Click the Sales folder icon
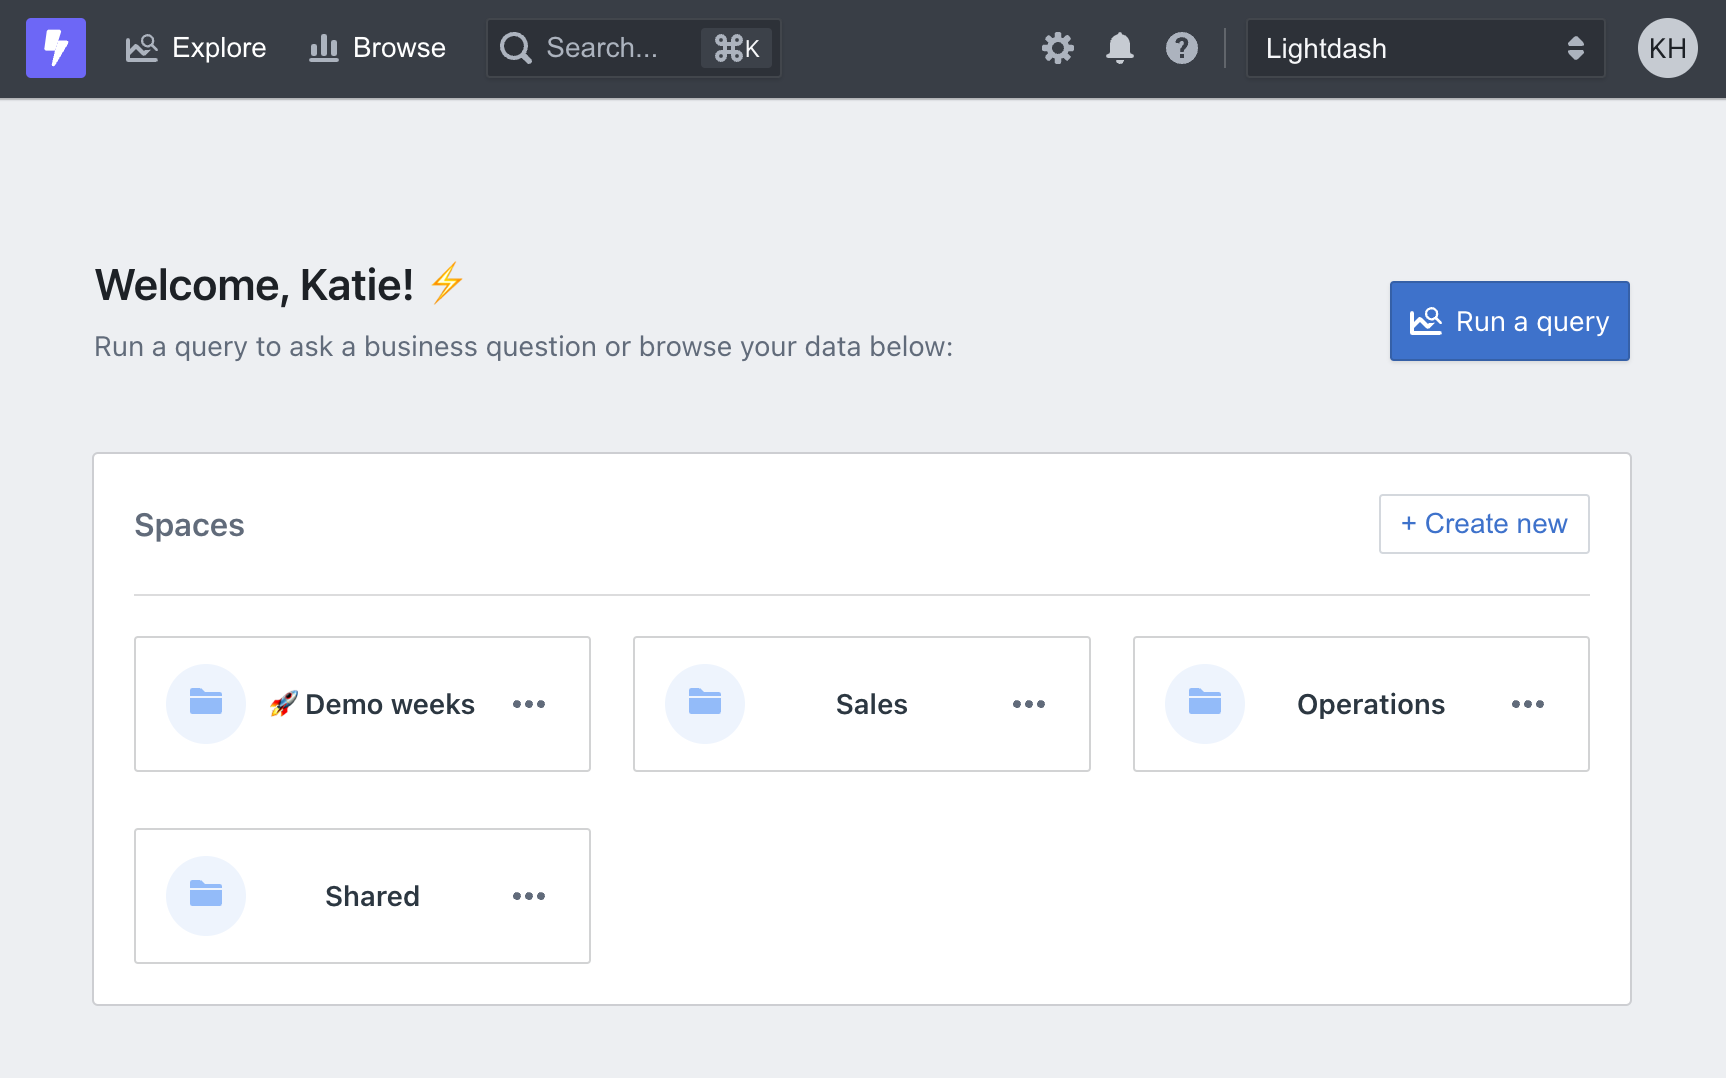1726x1078 pixels. tap(705, 704)
